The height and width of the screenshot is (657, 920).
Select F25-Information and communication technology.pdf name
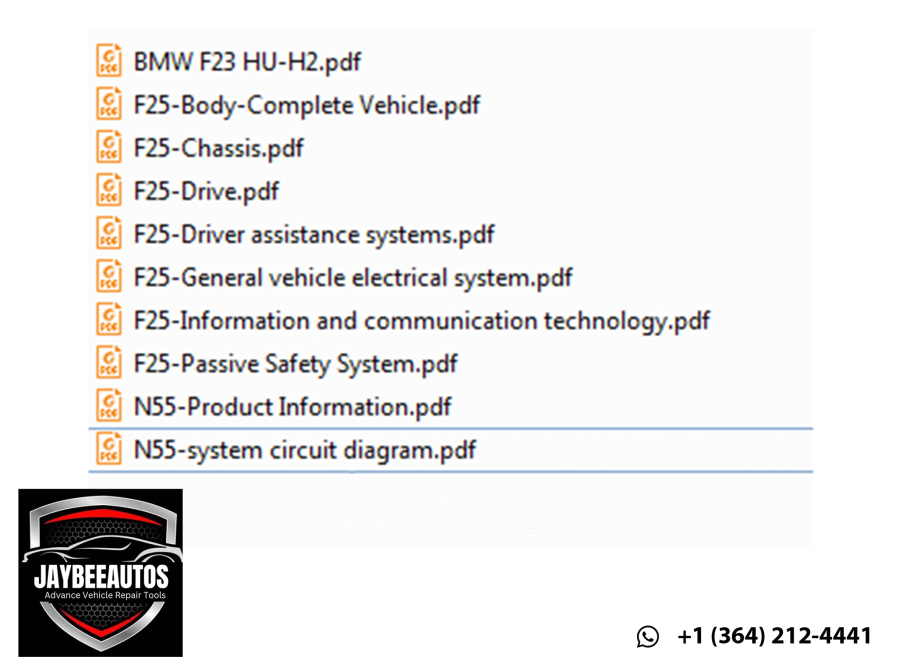(422, 321)
